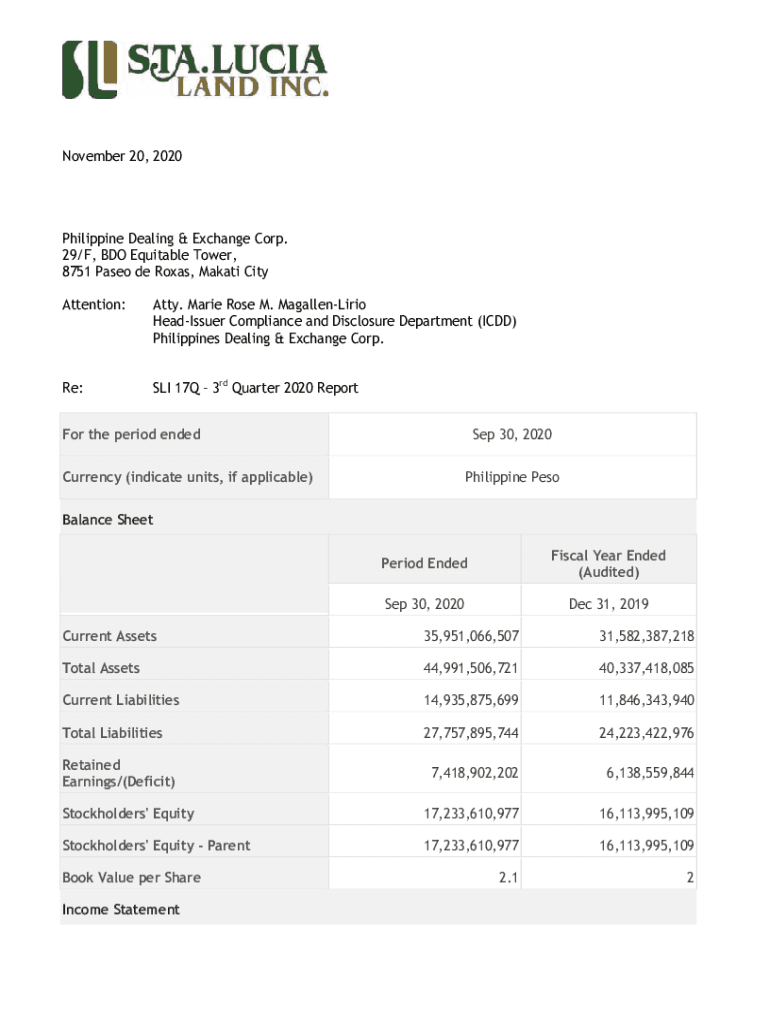Click the SLI 17Q 3rd Quarter 2020 Report subject
The width and height of the screenshot is (770, 1024).
(x=255, y=388)
